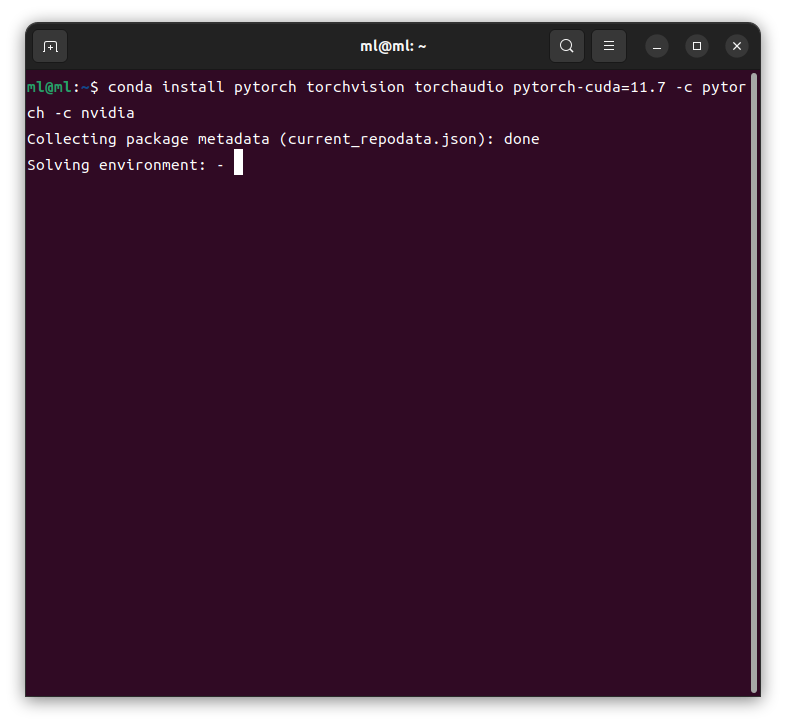Click the word 'torchaudio' in command
This screenshot has height=725, width=786.
pos(459,87)
